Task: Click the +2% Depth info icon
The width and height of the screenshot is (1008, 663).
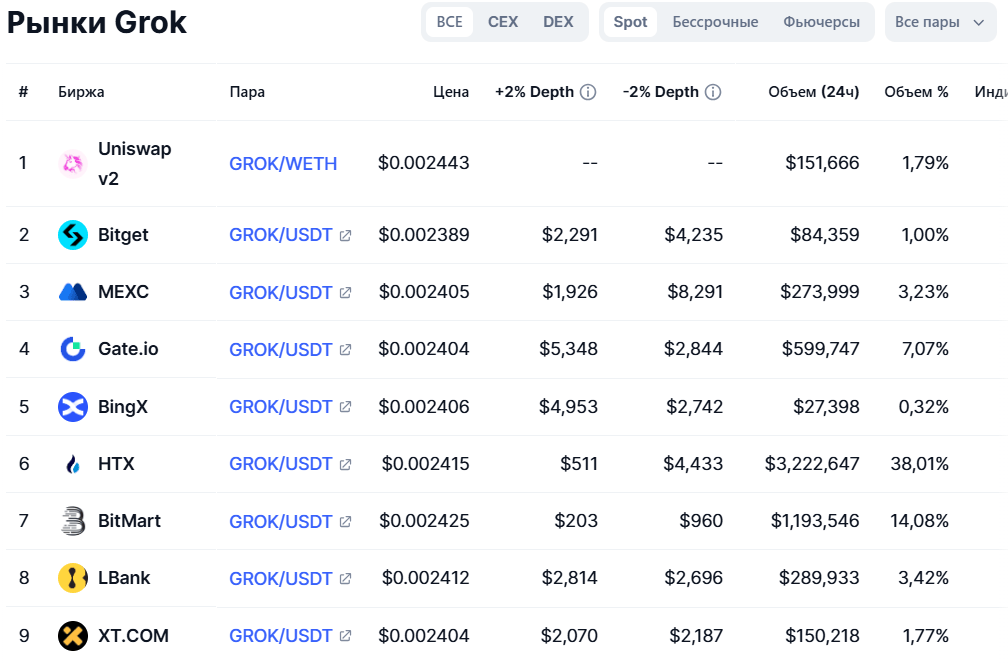Action: tap(588, 92)
